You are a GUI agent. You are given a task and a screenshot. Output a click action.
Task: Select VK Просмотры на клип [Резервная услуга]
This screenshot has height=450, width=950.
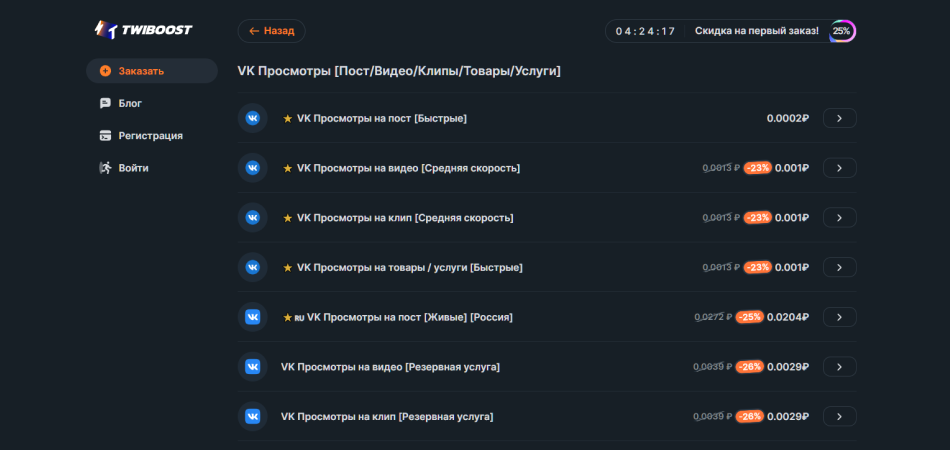387,416
